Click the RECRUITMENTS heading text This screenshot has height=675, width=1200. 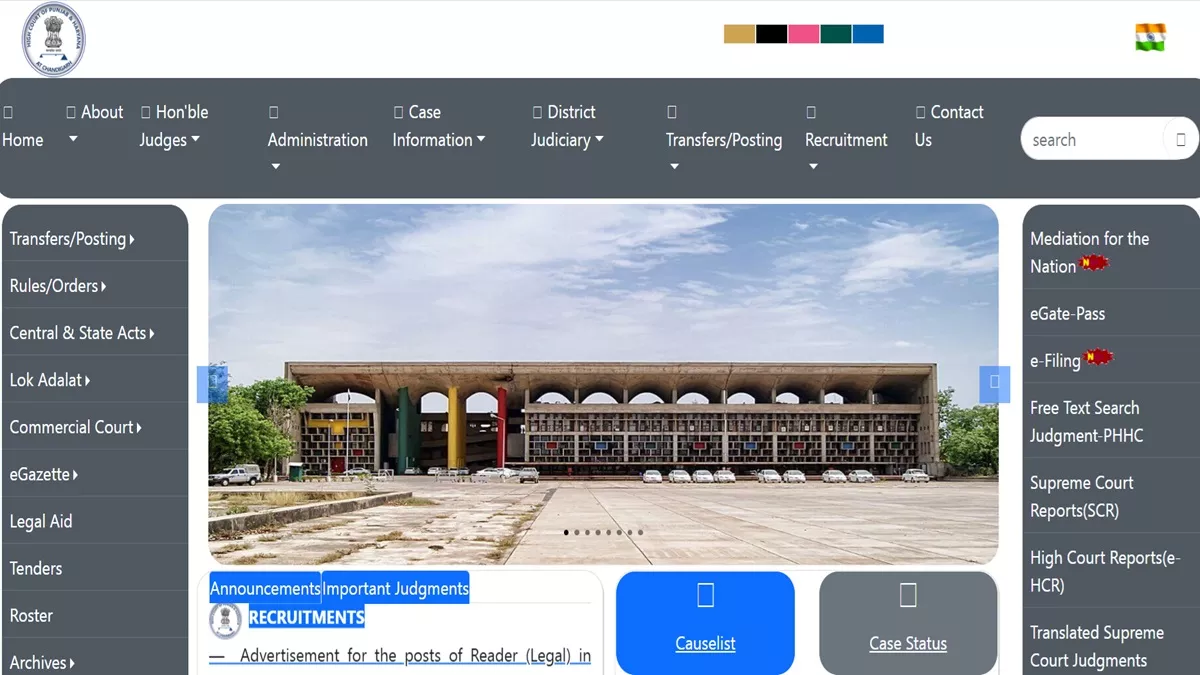pyautogui.click(x=306, y=618)
